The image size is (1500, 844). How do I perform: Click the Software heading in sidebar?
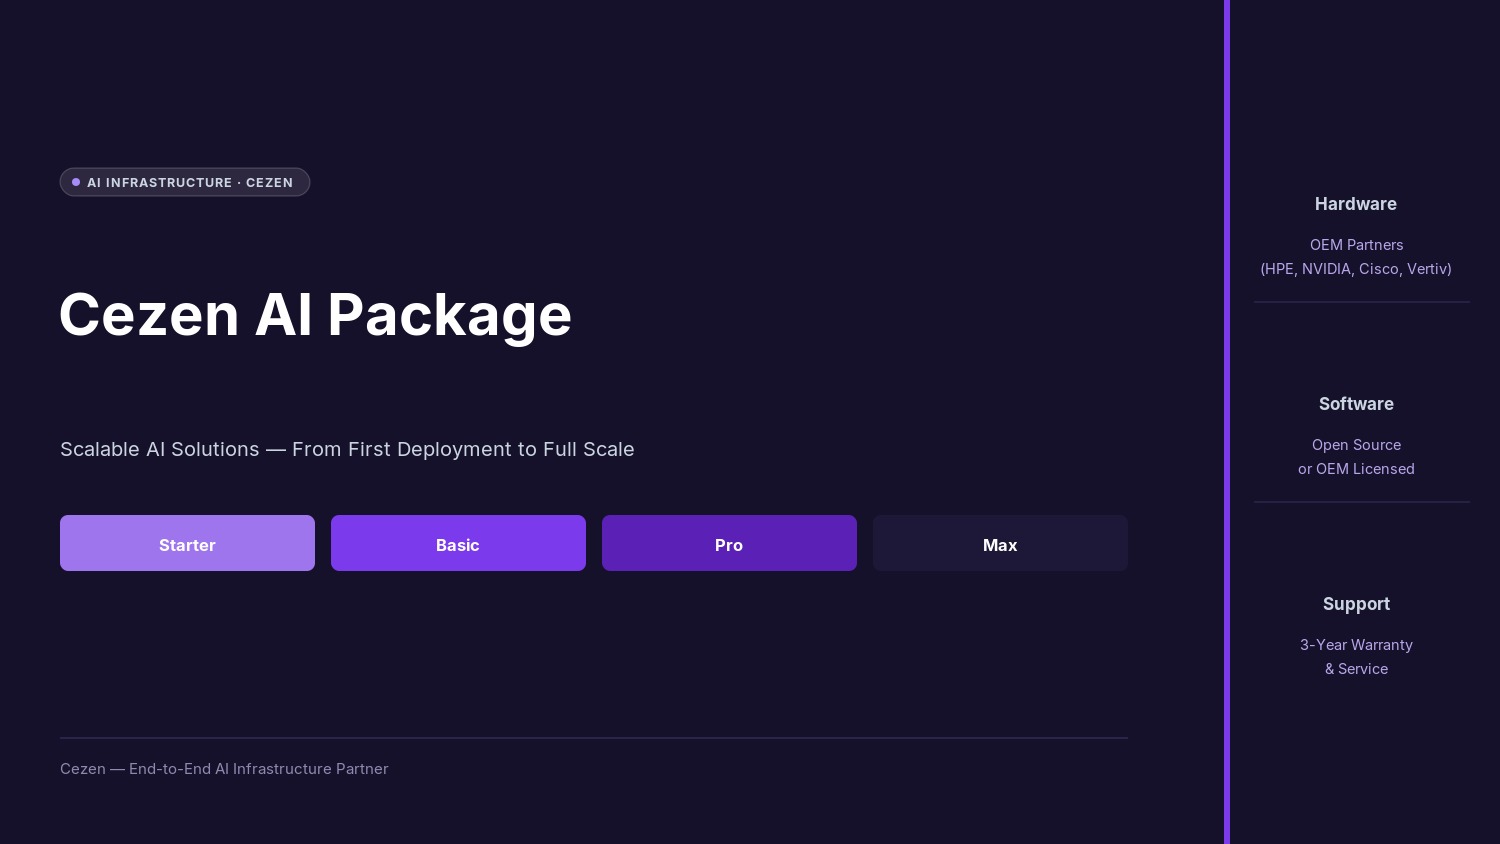pyautogui.click(x=1356, y=404)
